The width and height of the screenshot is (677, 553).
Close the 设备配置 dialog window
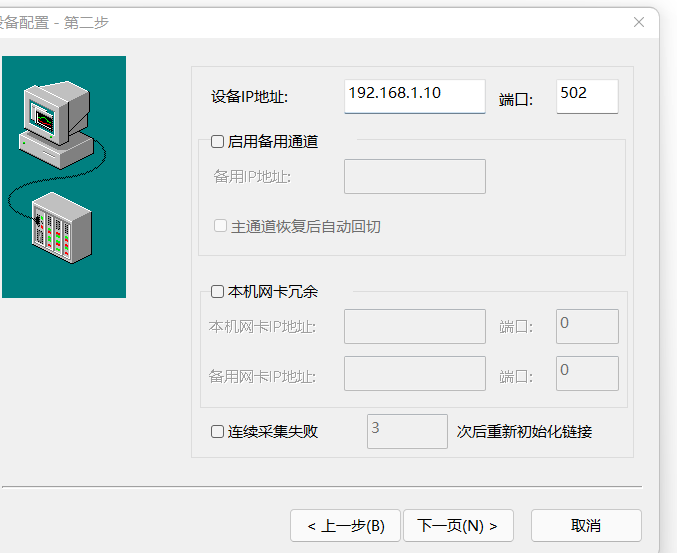tap(639, 22)
